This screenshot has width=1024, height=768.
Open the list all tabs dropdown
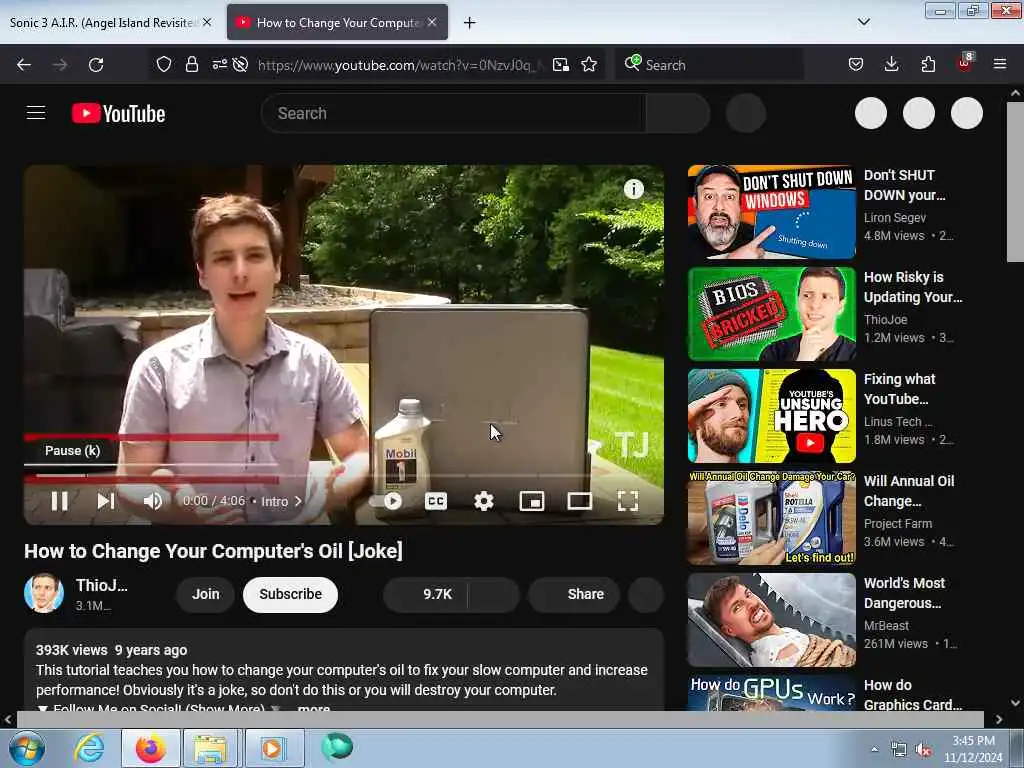(x=864, y=22)
